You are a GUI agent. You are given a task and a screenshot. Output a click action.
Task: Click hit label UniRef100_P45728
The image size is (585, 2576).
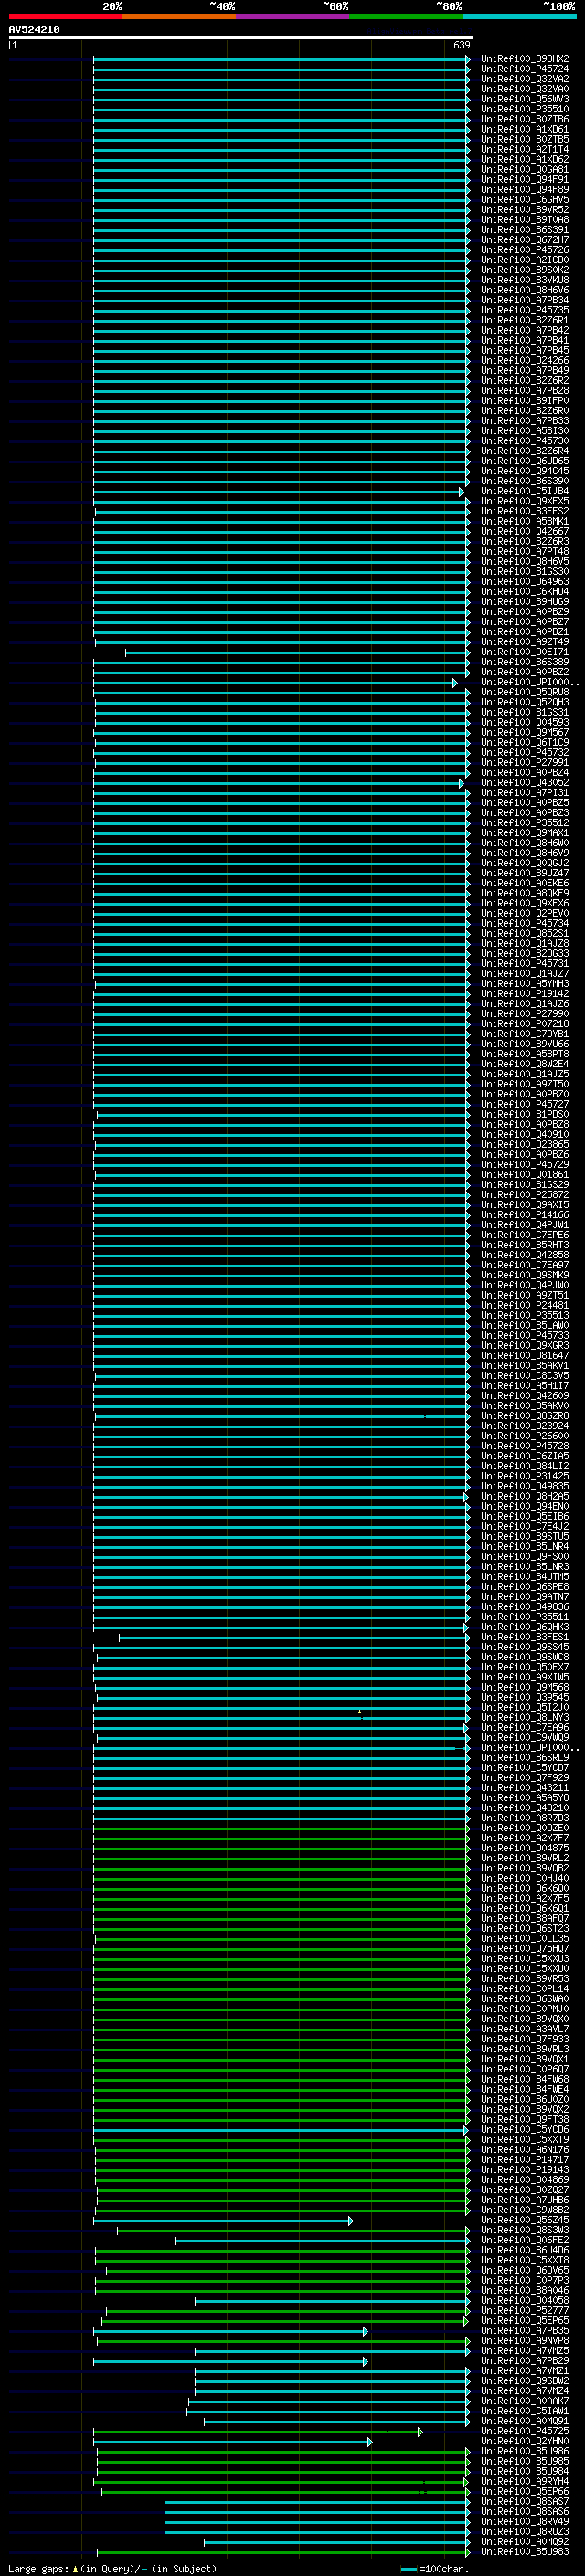pyautogui.click(x=524, y=1446)
